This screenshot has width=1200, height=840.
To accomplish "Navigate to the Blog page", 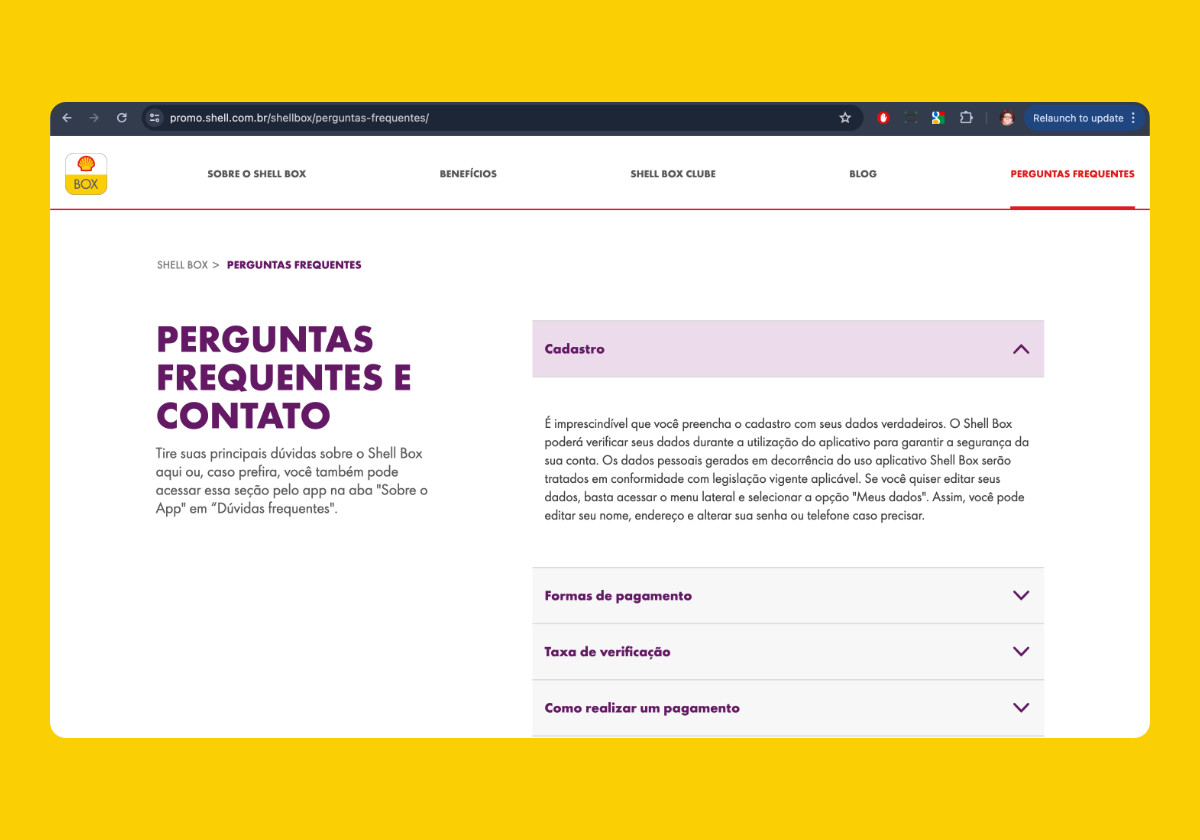I will click(863, 174).
